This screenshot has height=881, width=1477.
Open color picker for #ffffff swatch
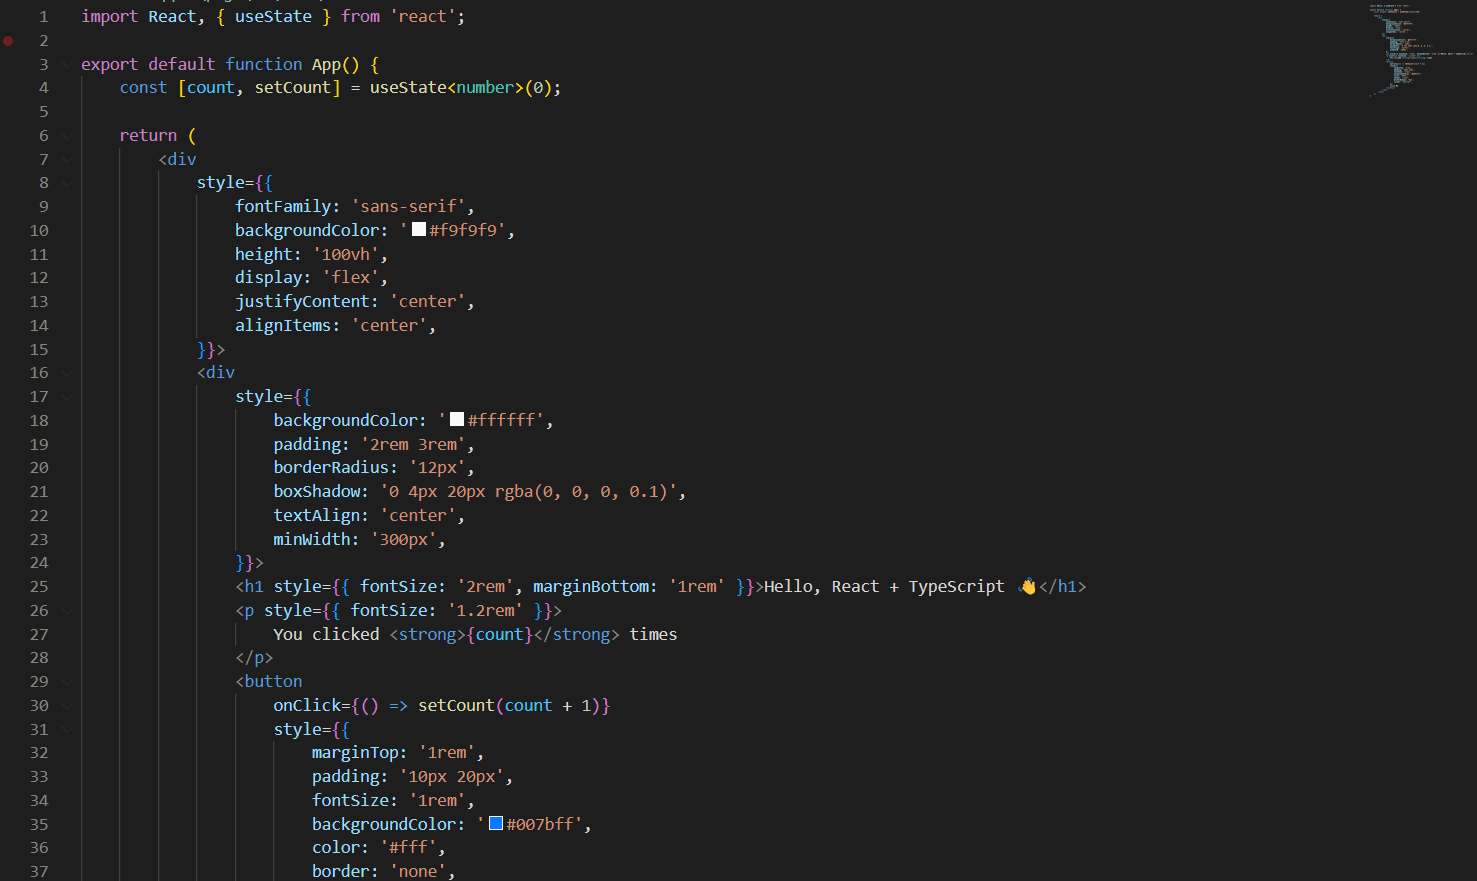click(x=457, y=420)
